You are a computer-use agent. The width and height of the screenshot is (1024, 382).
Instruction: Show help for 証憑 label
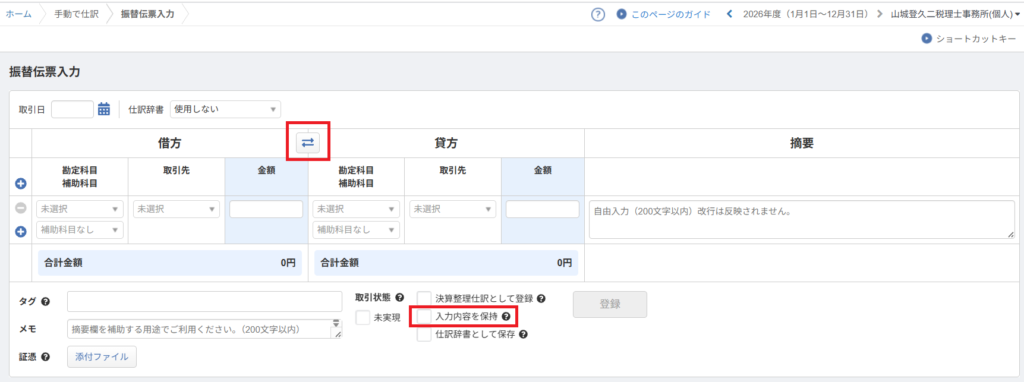pyautogui.click(x=45, y=357)
